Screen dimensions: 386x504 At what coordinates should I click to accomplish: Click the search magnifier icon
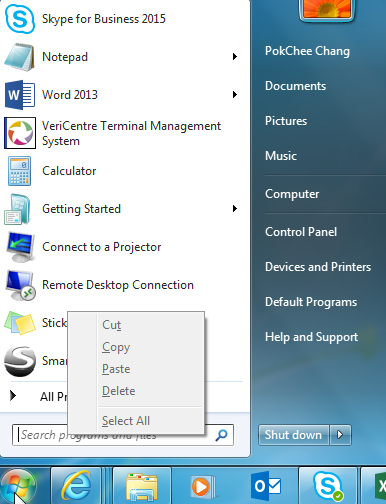coord(221,435)
